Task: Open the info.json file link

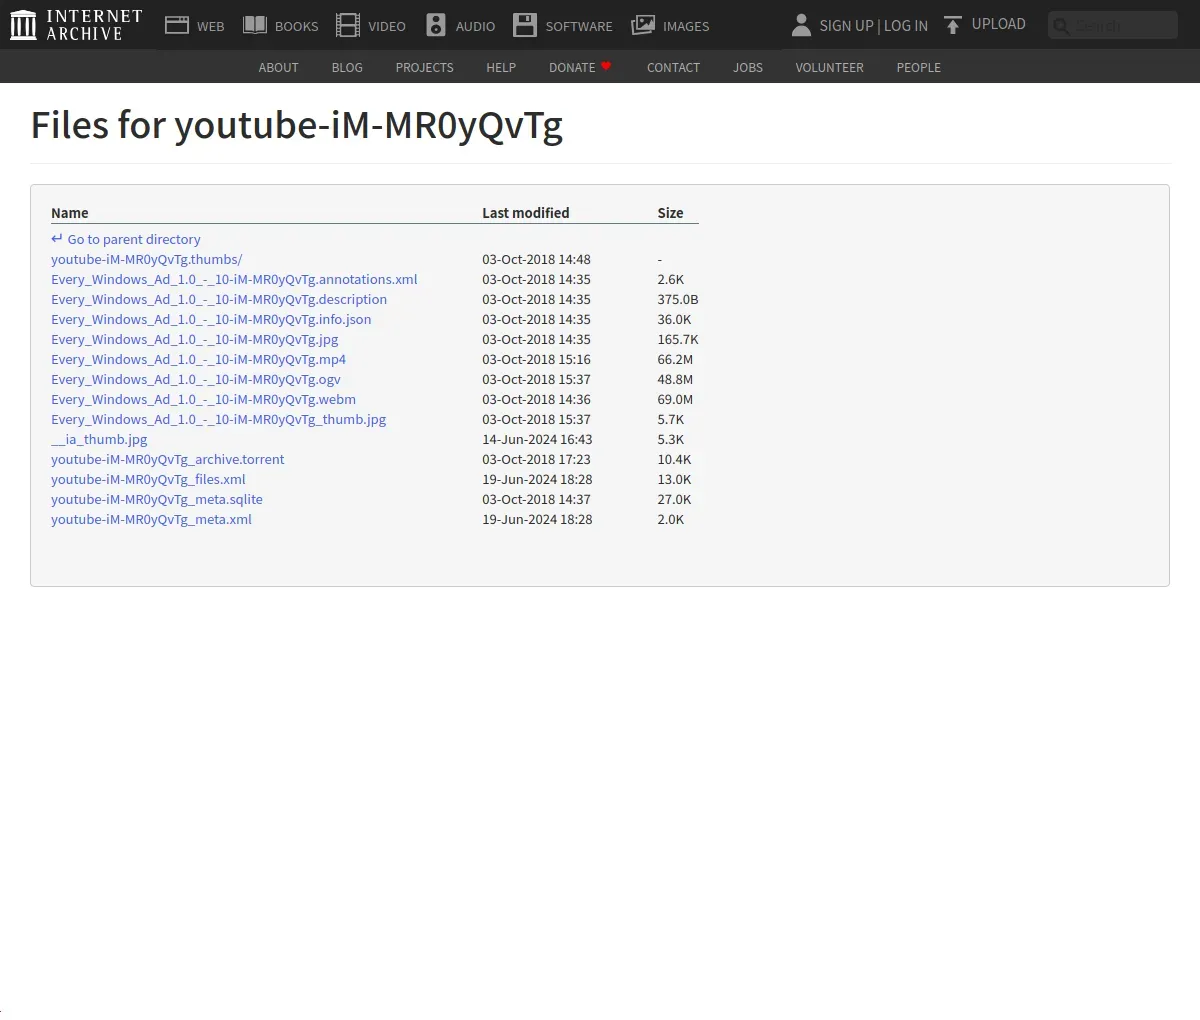Action: (211, 319)
